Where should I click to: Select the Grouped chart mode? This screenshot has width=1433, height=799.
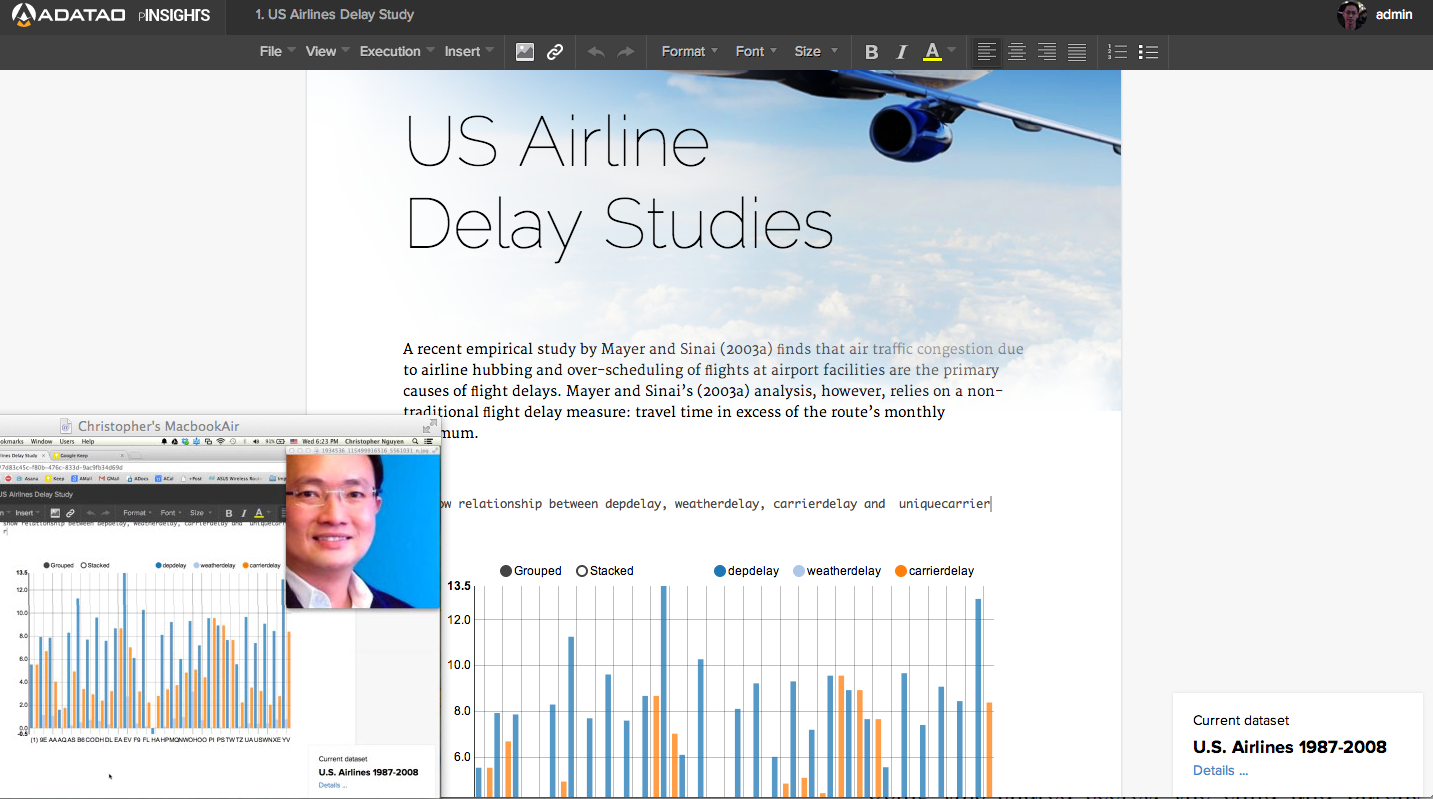coord(530,571)
